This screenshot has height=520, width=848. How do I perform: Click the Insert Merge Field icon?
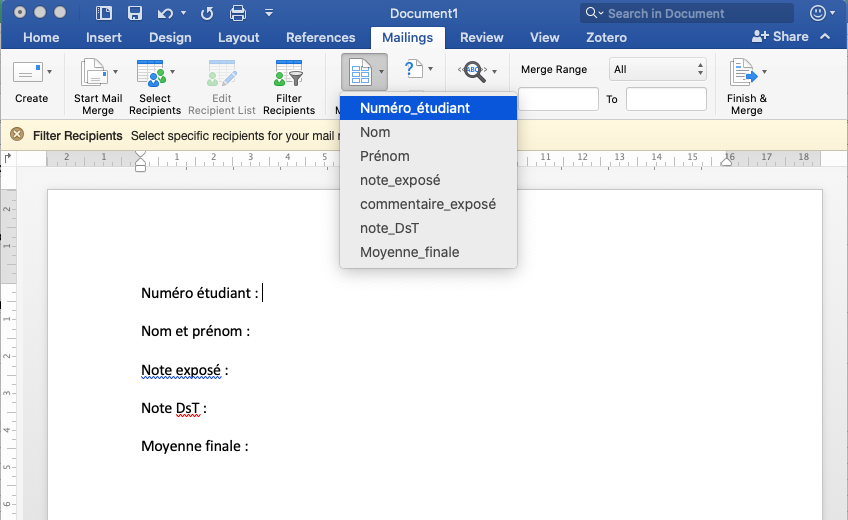coord(360,72)
